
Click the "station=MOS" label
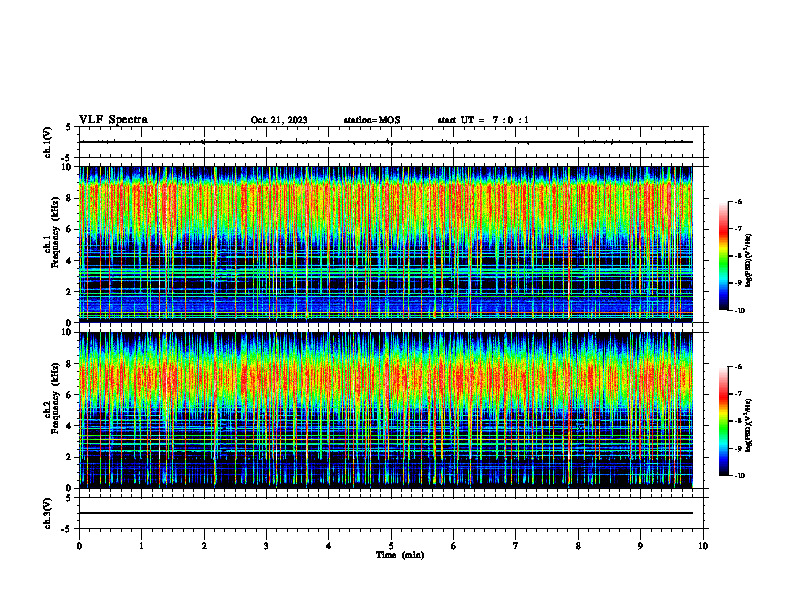tap(372, 120)
